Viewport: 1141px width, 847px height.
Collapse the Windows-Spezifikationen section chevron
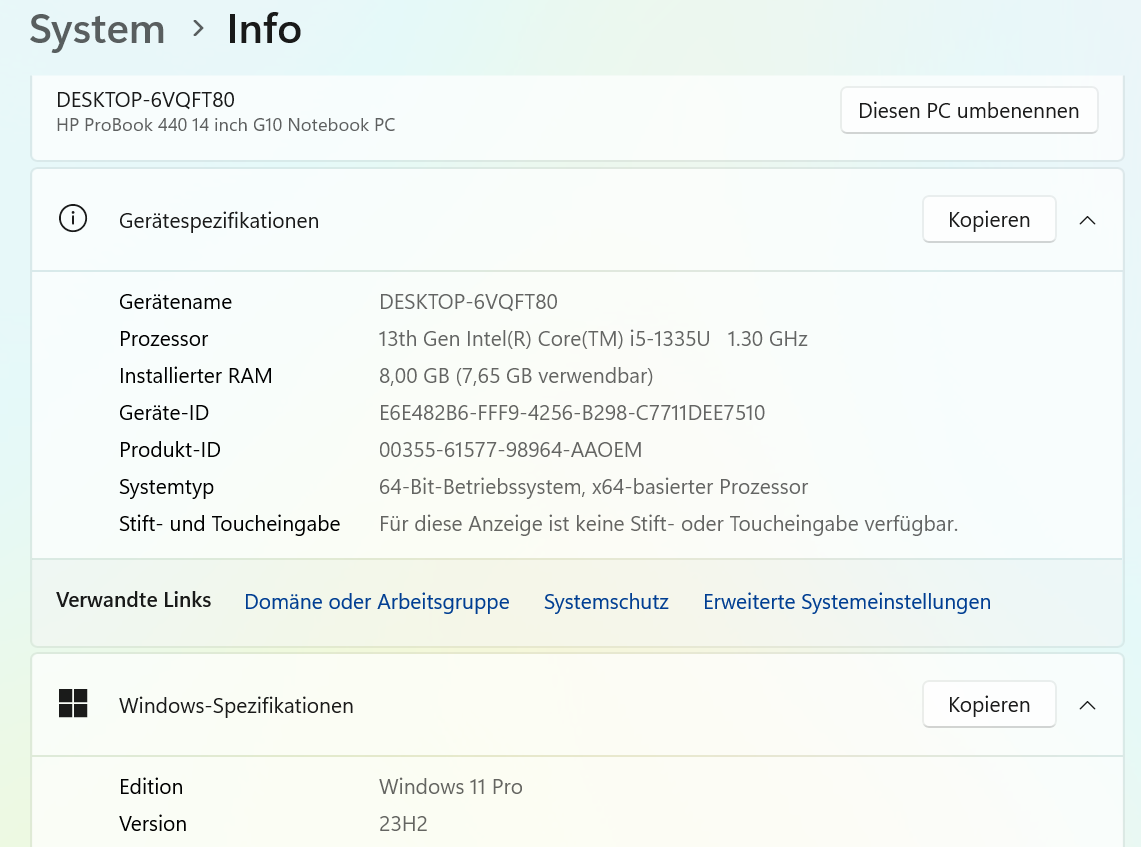pos(1087,705)
